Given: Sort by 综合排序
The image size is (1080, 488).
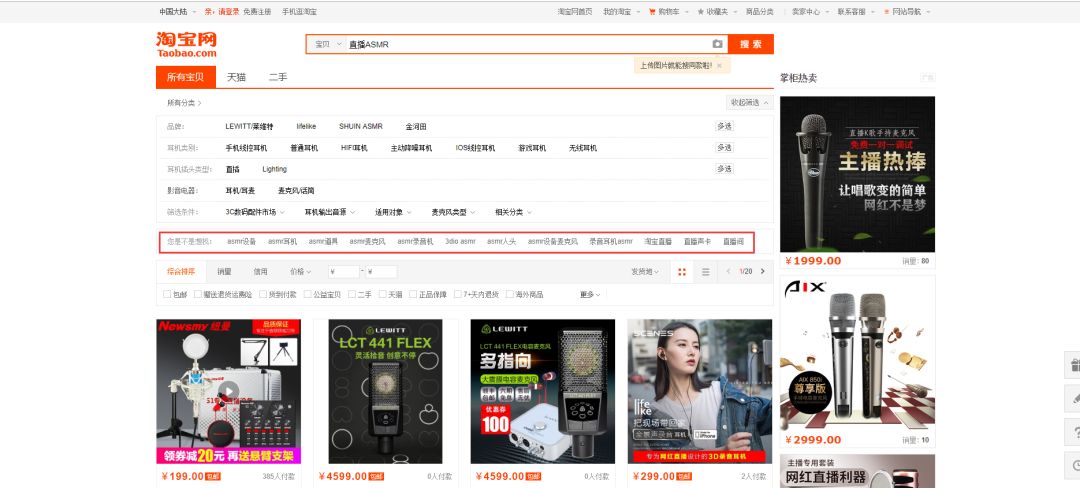Looking at the screenshot, I should [181, 272].
